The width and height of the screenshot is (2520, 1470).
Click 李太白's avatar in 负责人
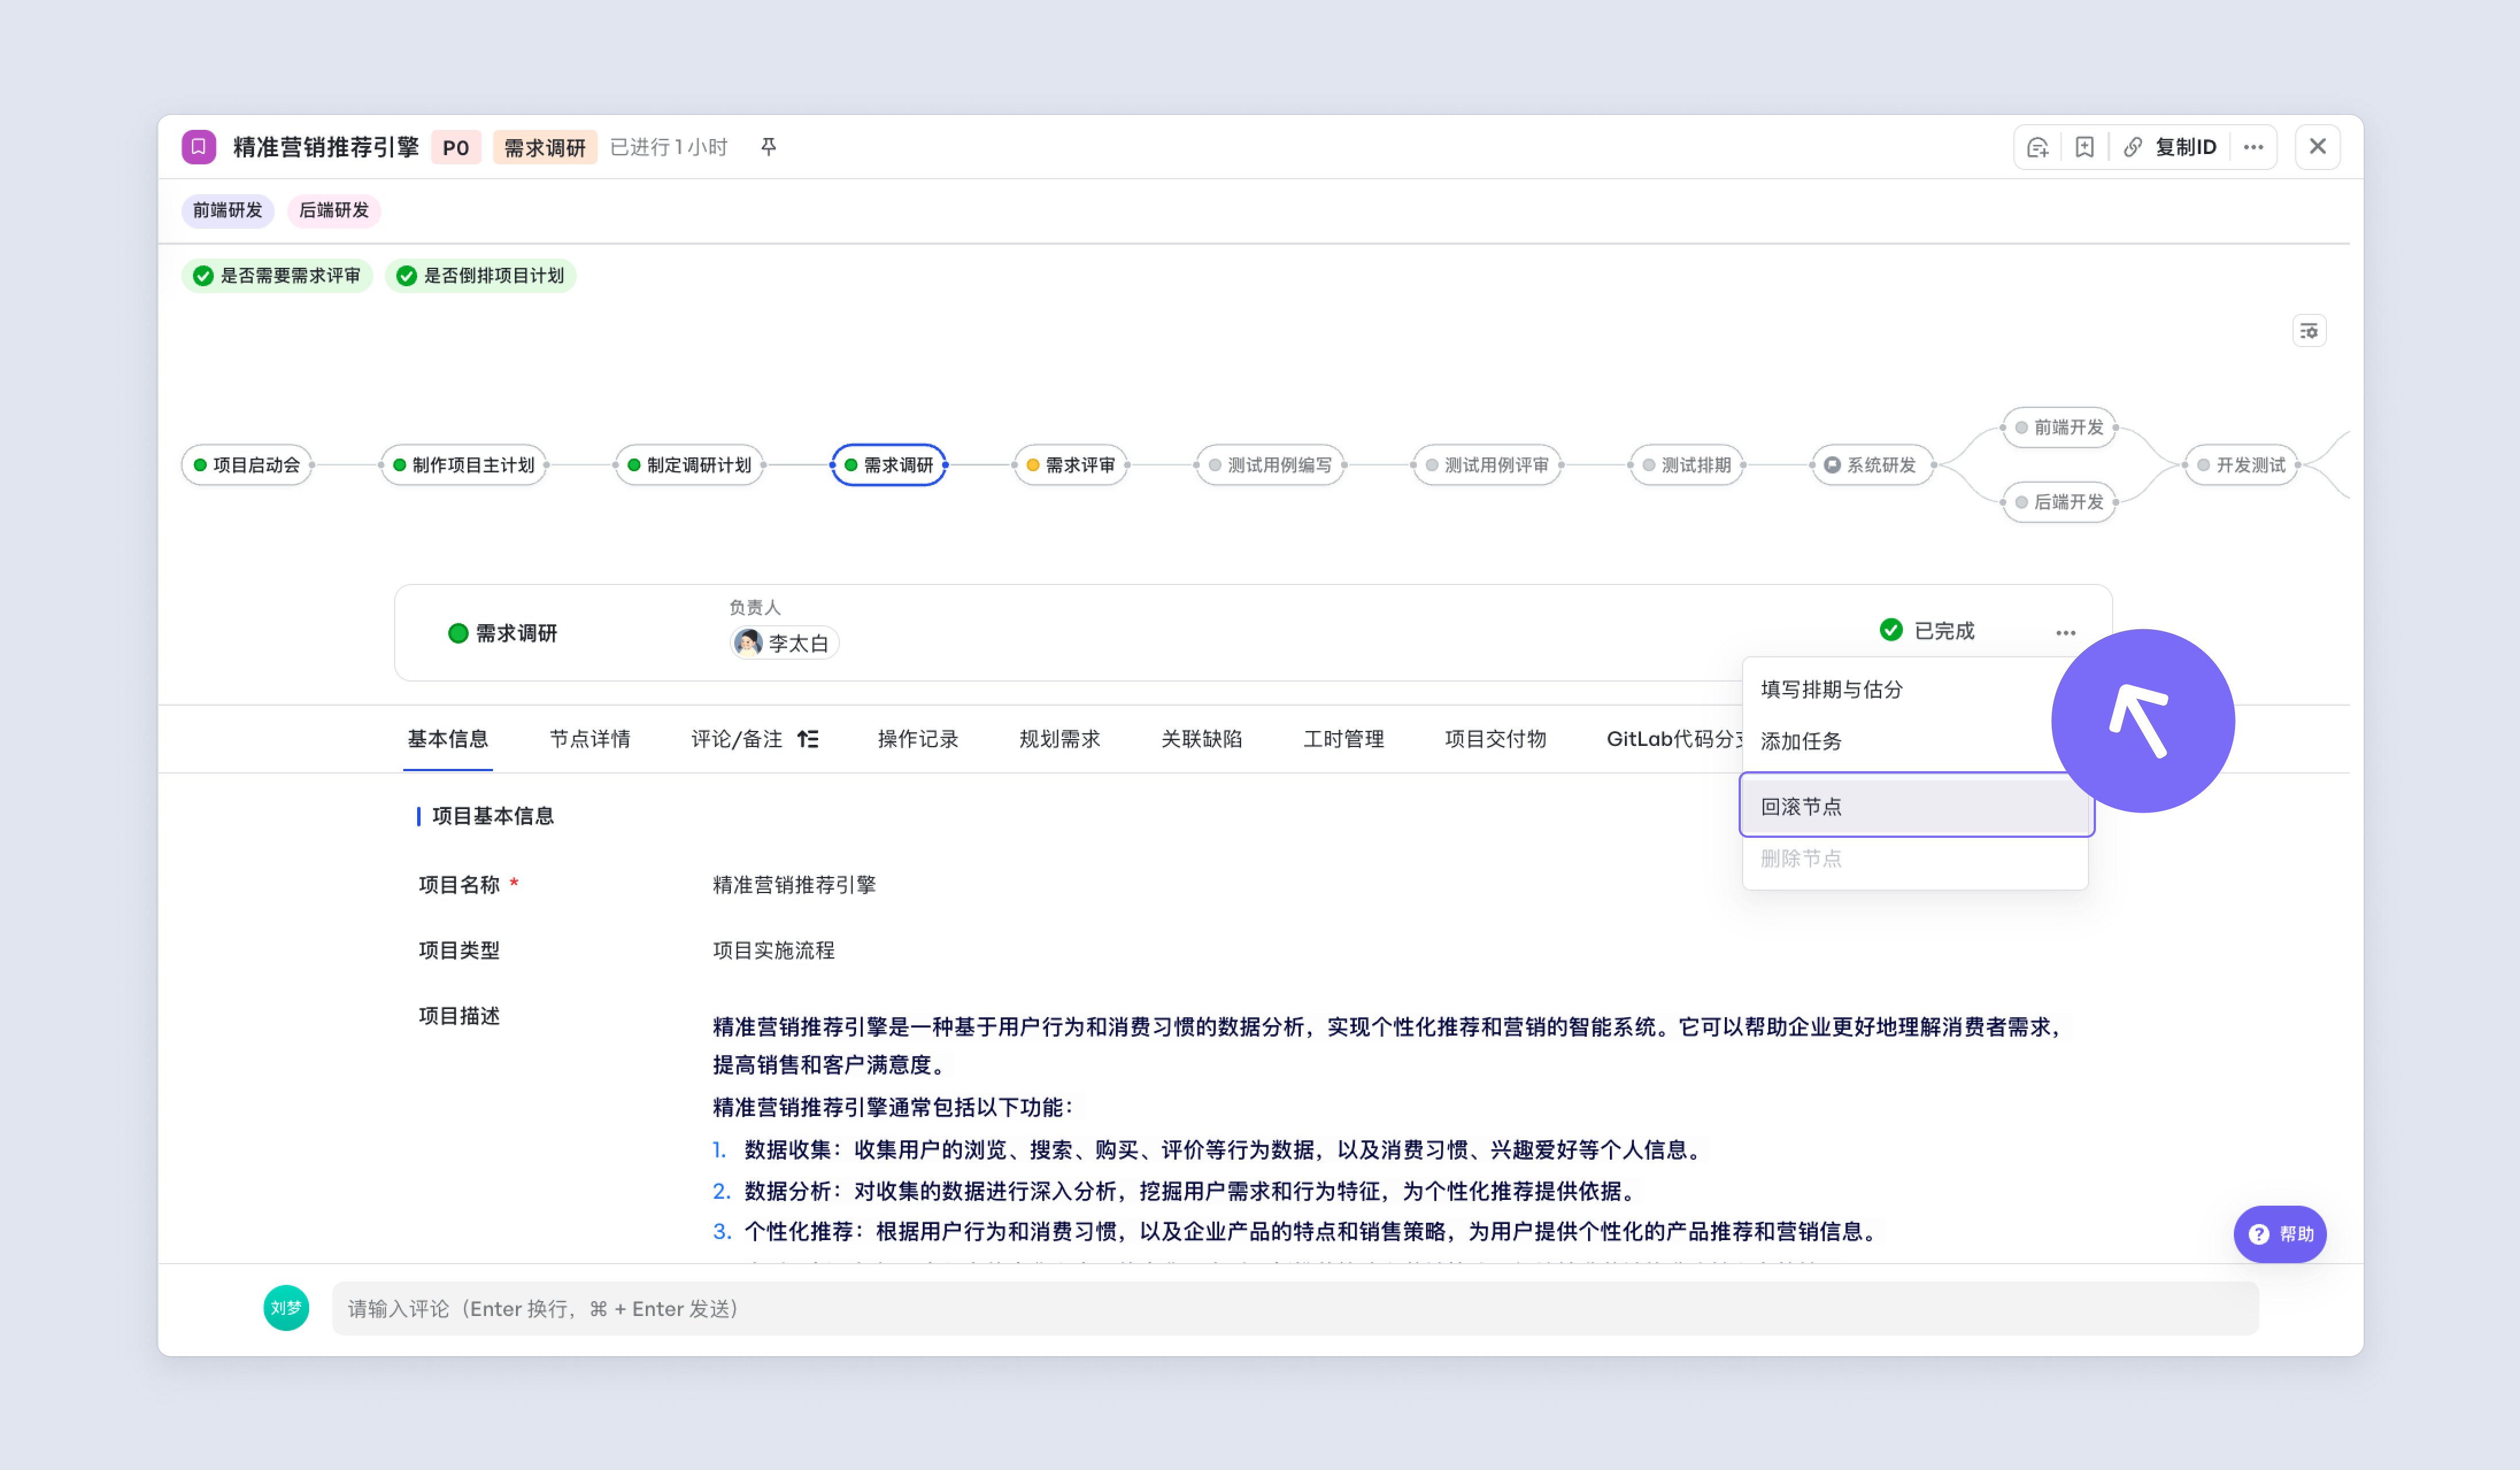pos(747,642)
